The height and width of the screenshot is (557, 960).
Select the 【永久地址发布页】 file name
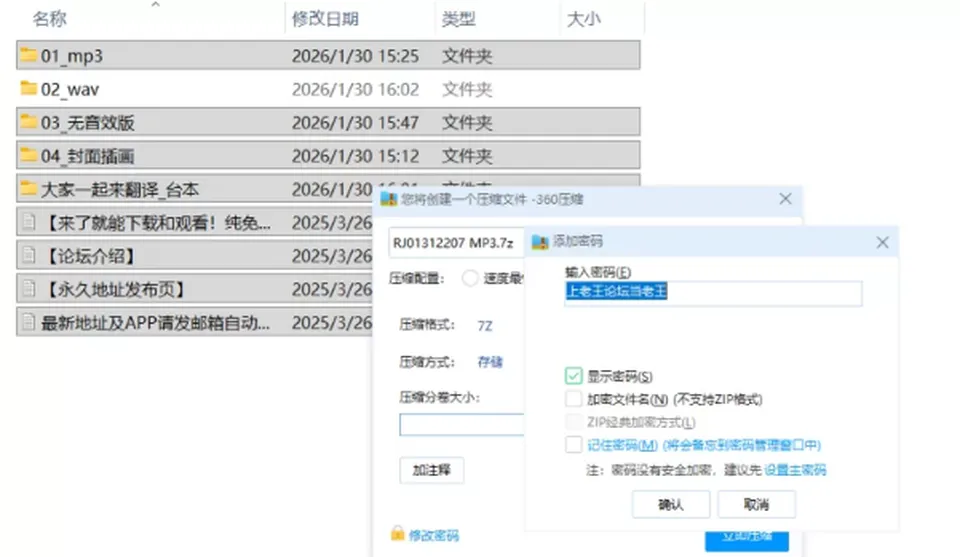tap(116, 289)
